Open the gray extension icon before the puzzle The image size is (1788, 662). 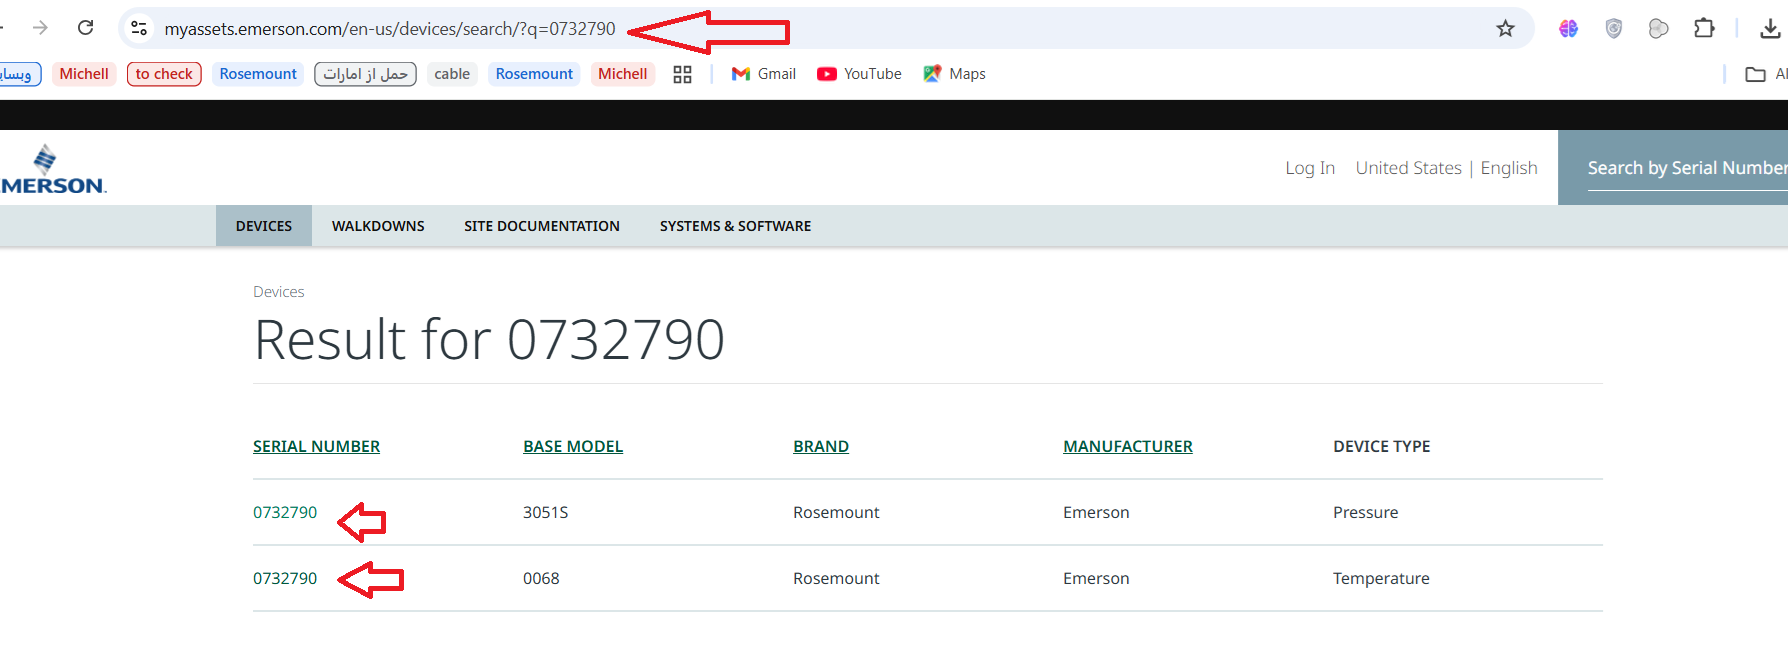(1658, 28)
